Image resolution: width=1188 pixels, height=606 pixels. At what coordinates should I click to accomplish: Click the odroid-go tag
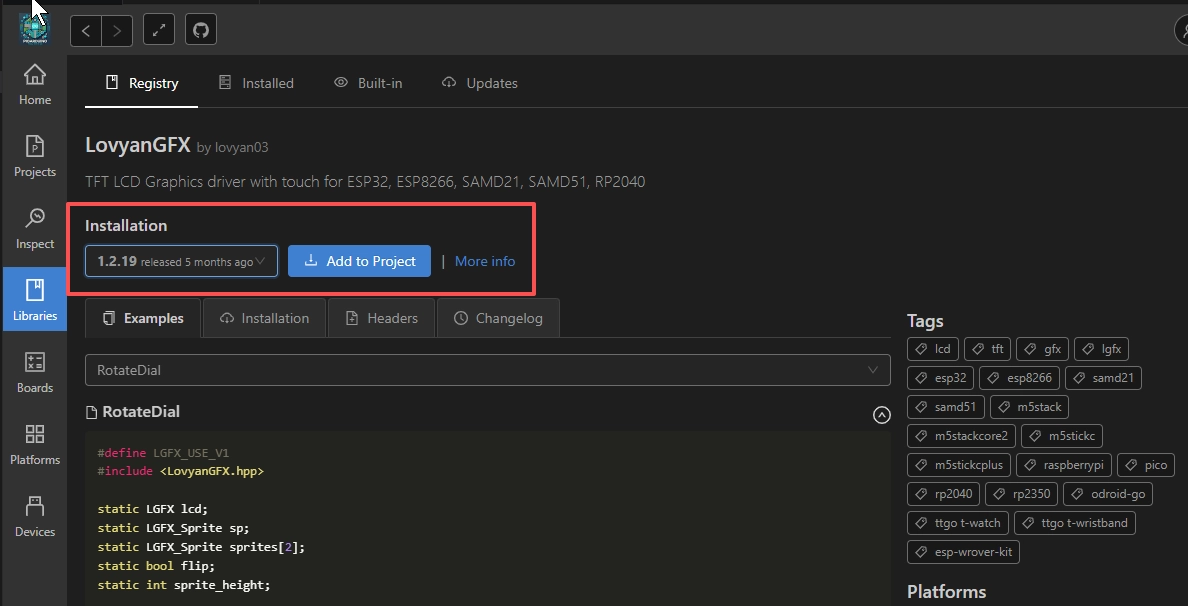1108,494
